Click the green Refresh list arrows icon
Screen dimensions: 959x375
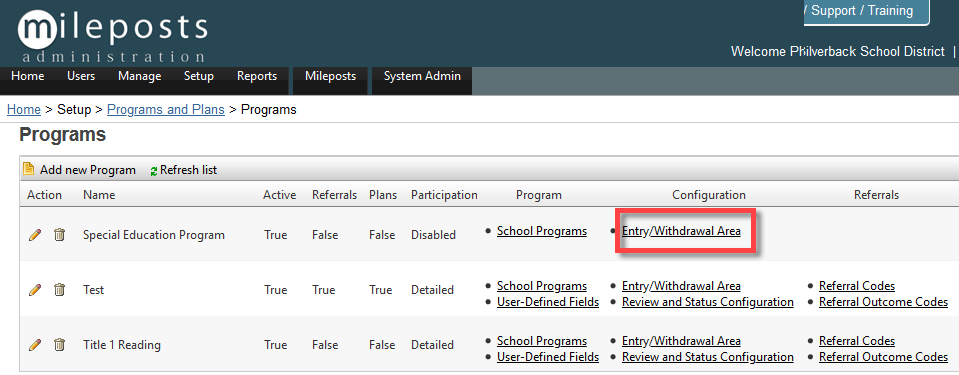click(x=154, y=171)
